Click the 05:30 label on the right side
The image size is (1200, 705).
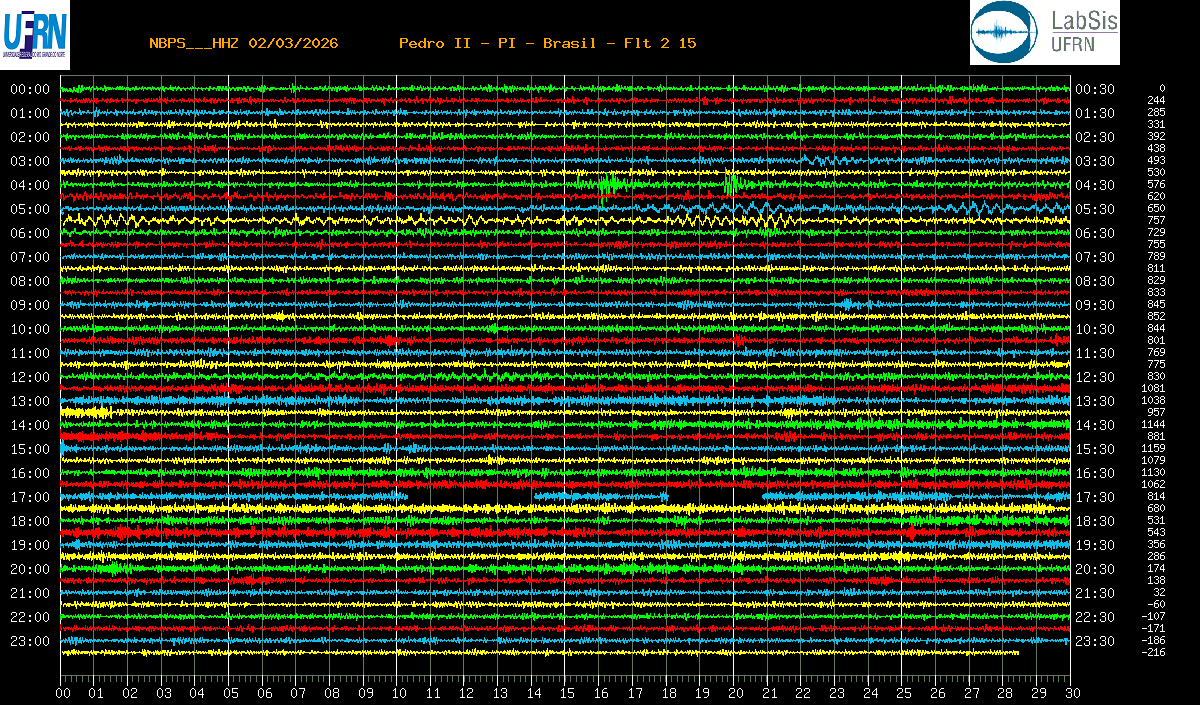1095,209
